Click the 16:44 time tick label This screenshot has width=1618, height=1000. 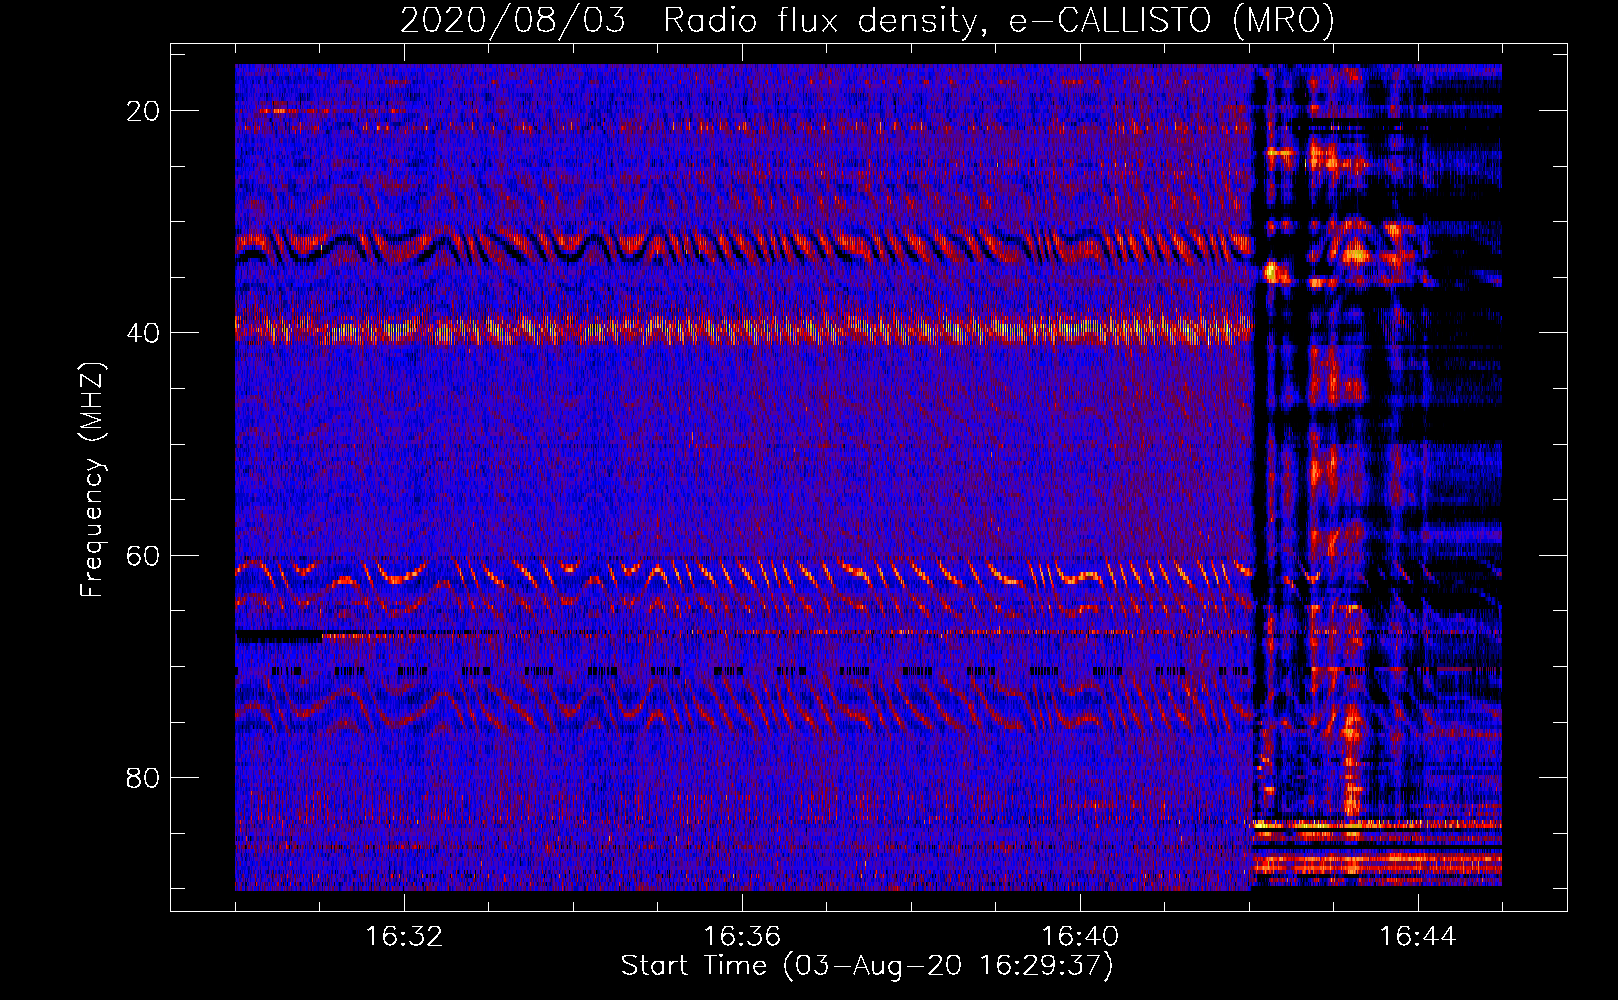point(1418,937)
